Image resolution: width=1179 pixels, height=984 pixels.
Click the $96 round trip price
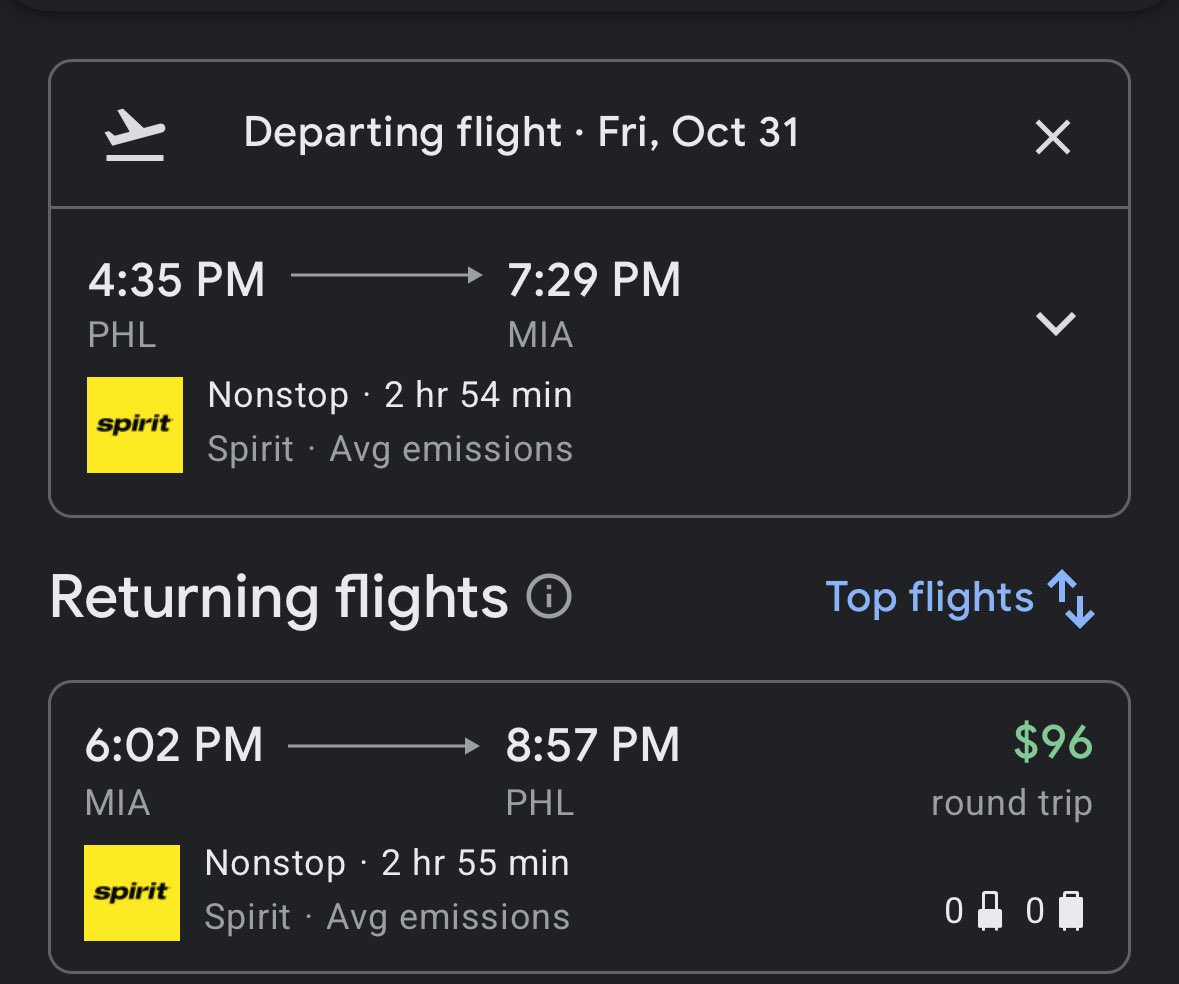[x=1053, y=743]
